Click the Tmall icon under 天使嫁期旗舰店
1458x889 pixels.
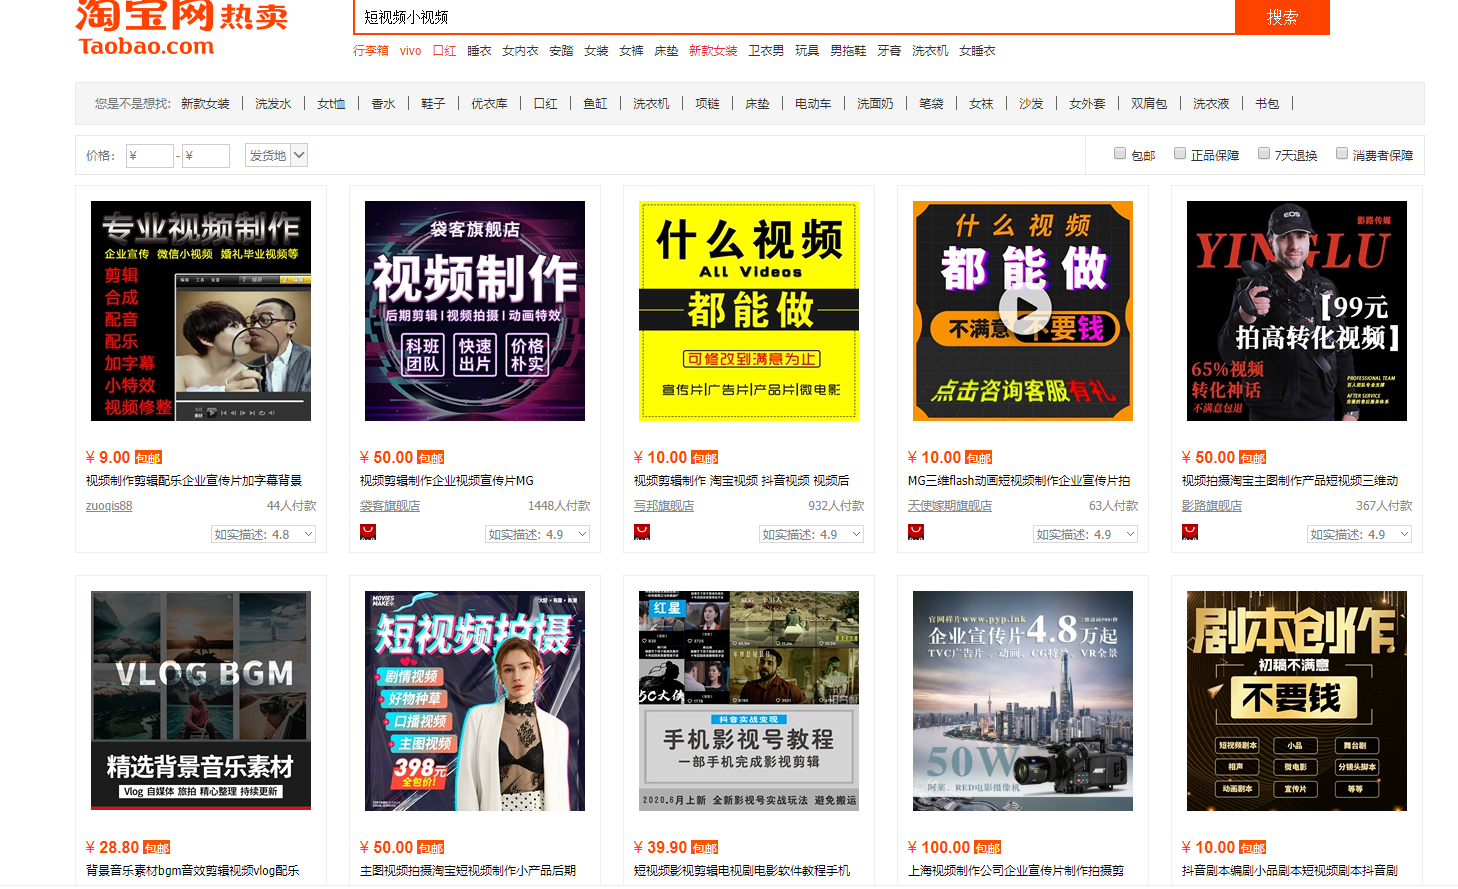click(916, 532)
